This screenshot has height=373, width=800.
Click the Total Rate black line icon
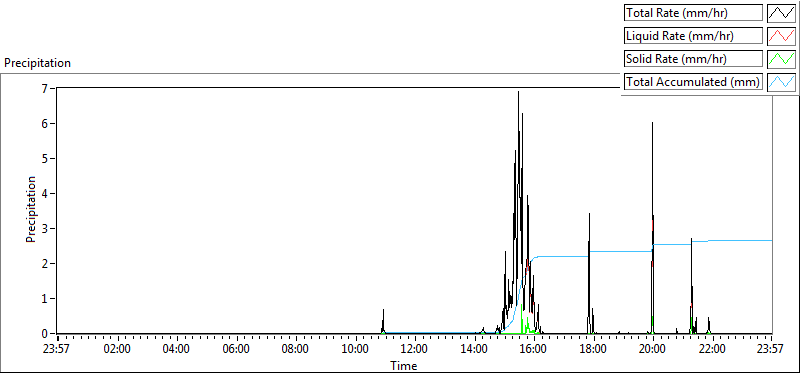tap(781, 13)
